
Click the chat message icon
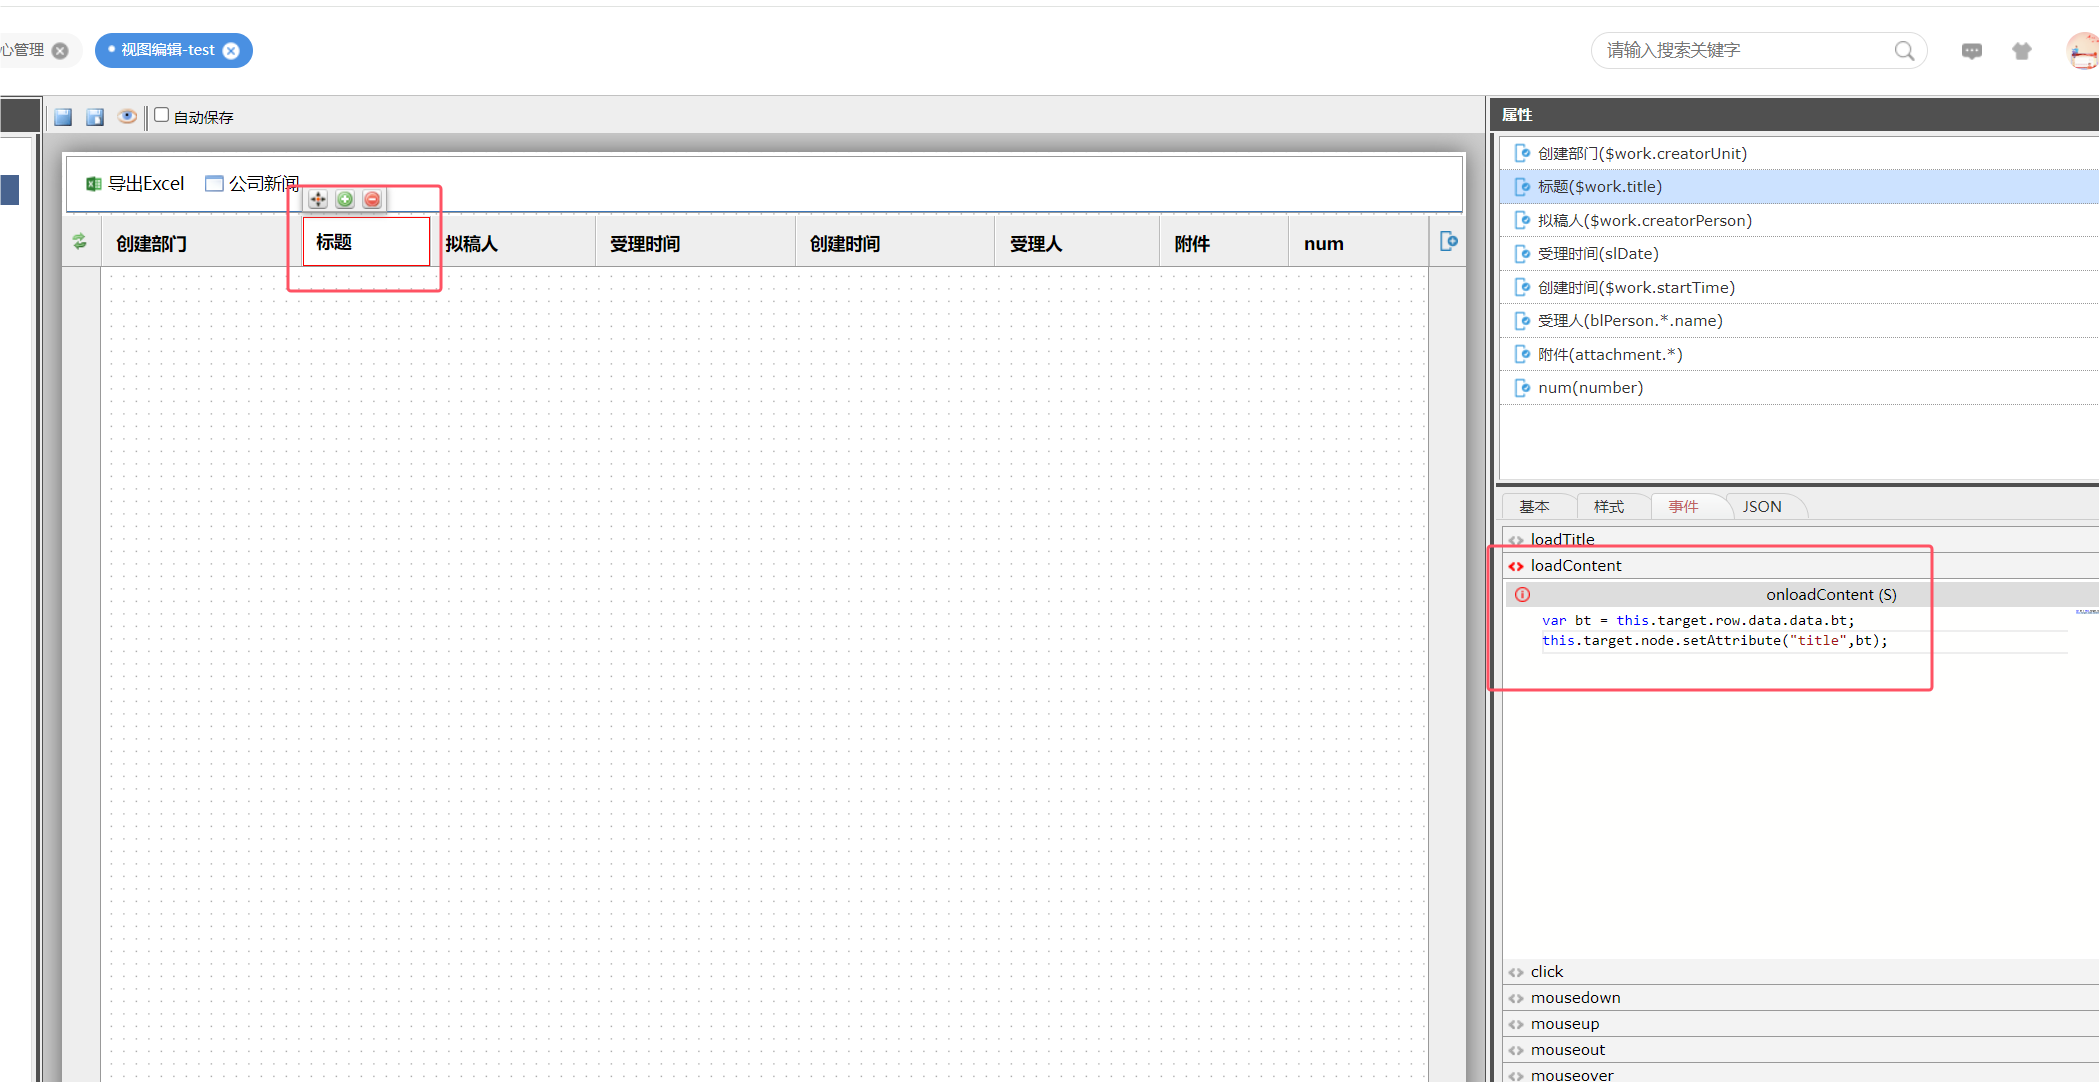coord(1971,51)
